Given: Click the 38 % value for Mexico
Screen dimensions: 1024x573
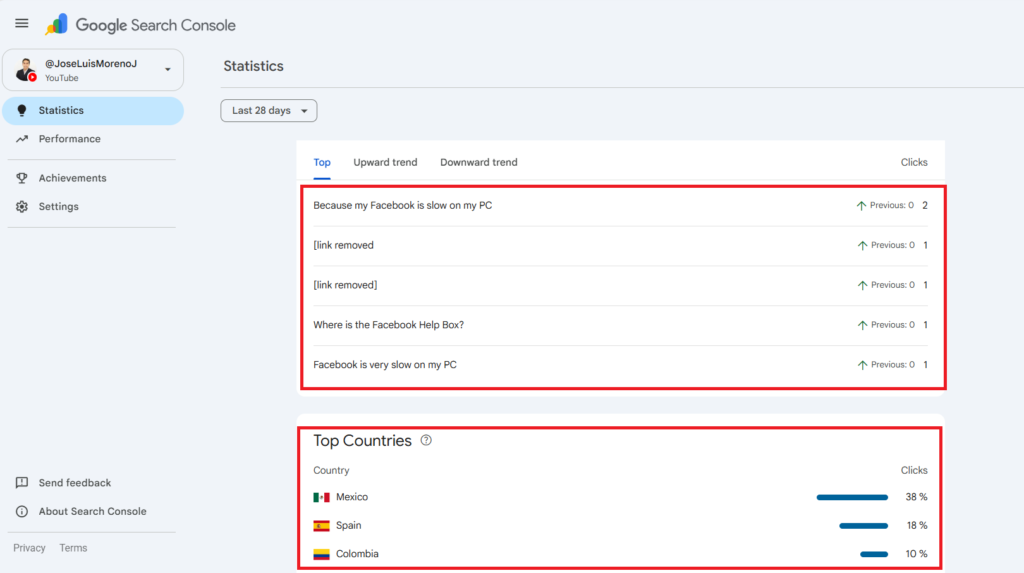Looking at the screenshot, I should pyautogui.click(x=916, y=497).
